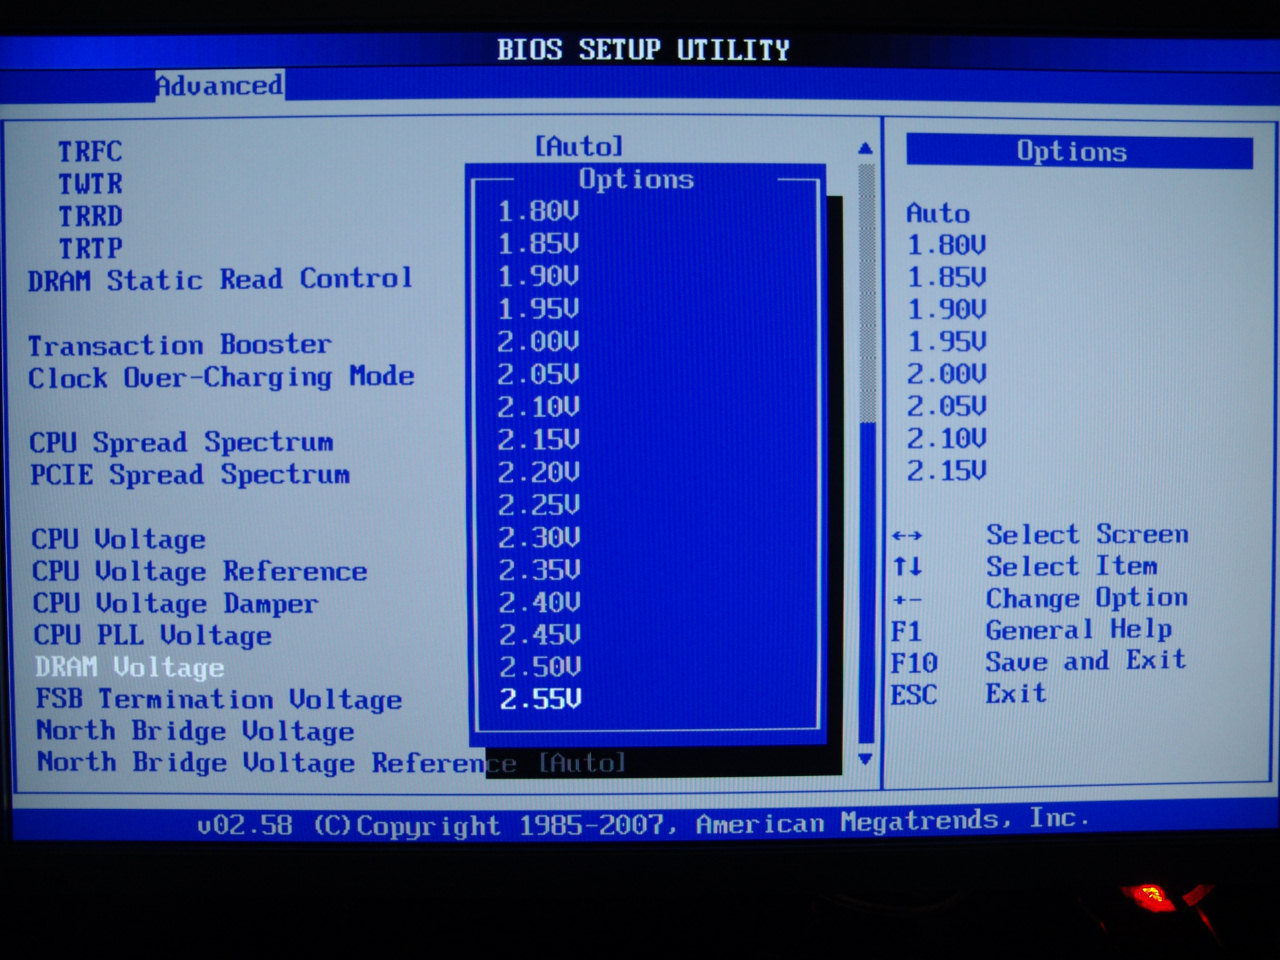This screenshot has width=1280, height=960.
Task: Select 2.30V voltage option
Action: pos(539,538)
